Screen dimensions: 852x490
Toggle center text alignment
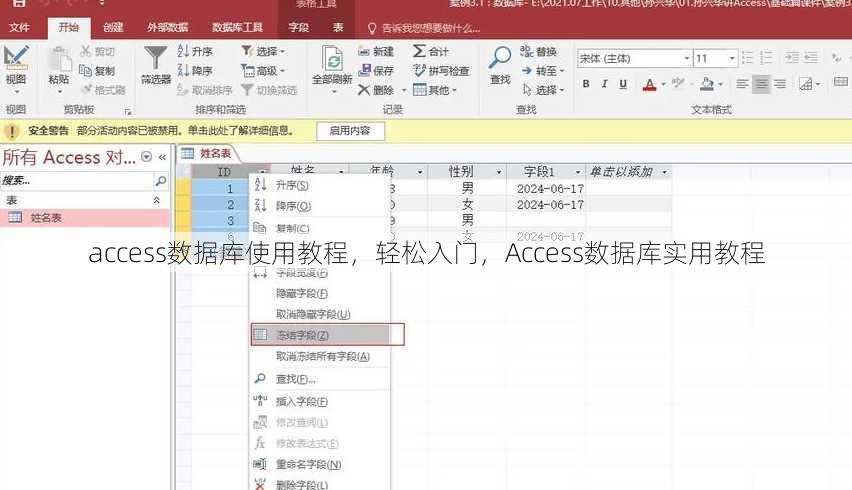(761, 84)
